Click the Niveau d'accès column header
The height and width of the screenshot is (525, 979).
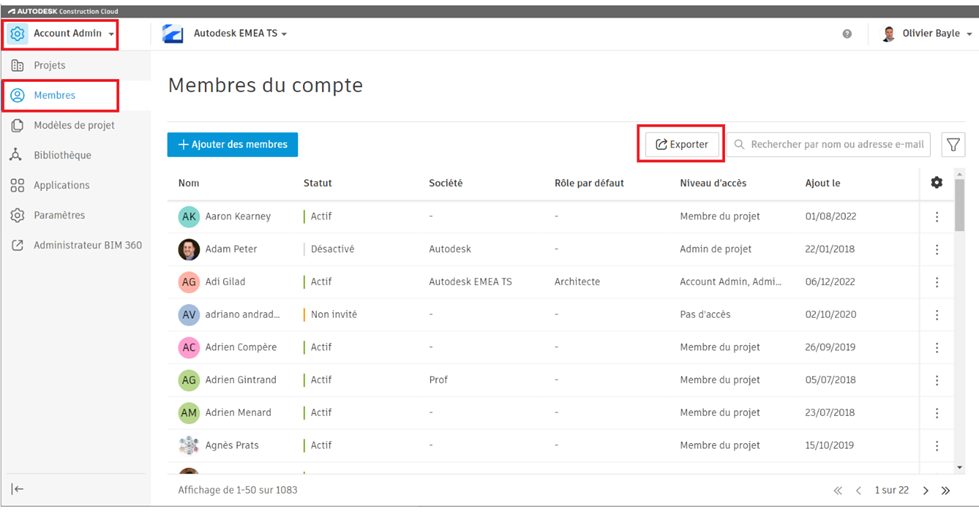(x=713, y=183)
